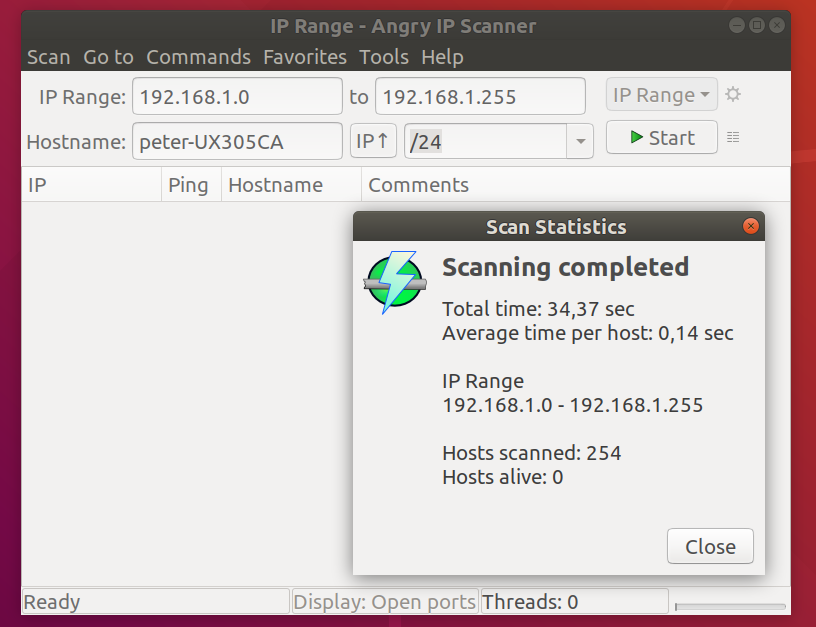Click Close in Scan Statistics dialog
The height and width of the screenshot is (627, 816).
click(x=710, y=546)
